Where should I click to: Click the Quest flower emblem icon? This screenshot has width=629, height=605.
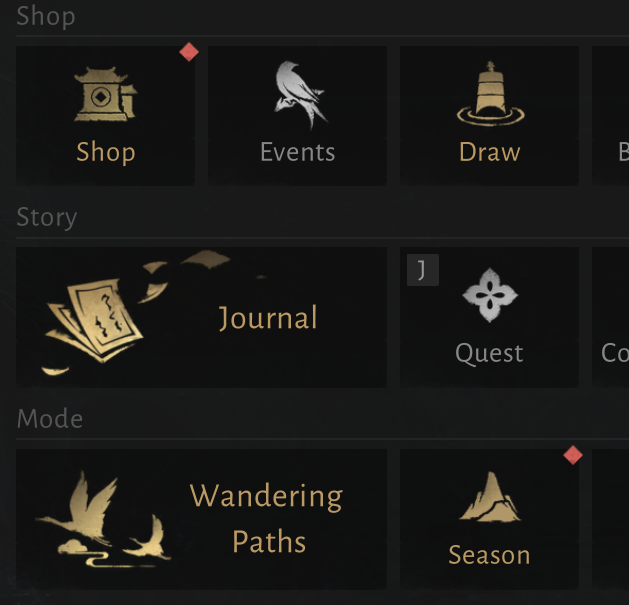[490, 295]
